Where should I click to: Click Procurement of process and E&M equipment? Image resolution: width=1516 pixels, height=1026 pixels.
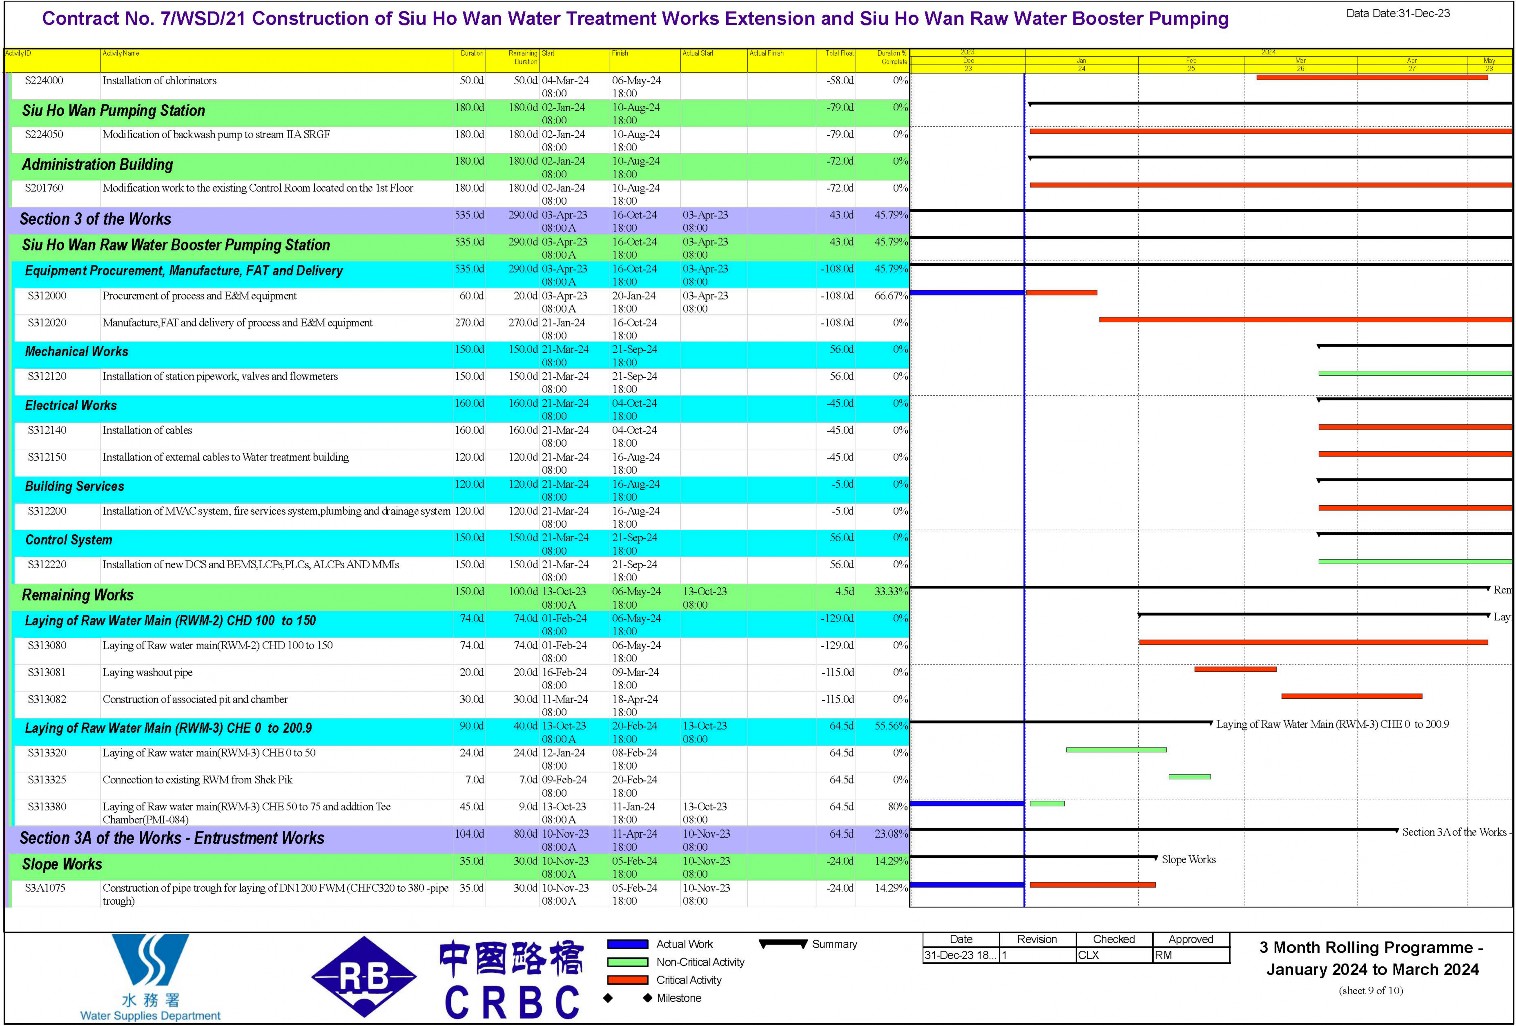click(x=199, y=296)
